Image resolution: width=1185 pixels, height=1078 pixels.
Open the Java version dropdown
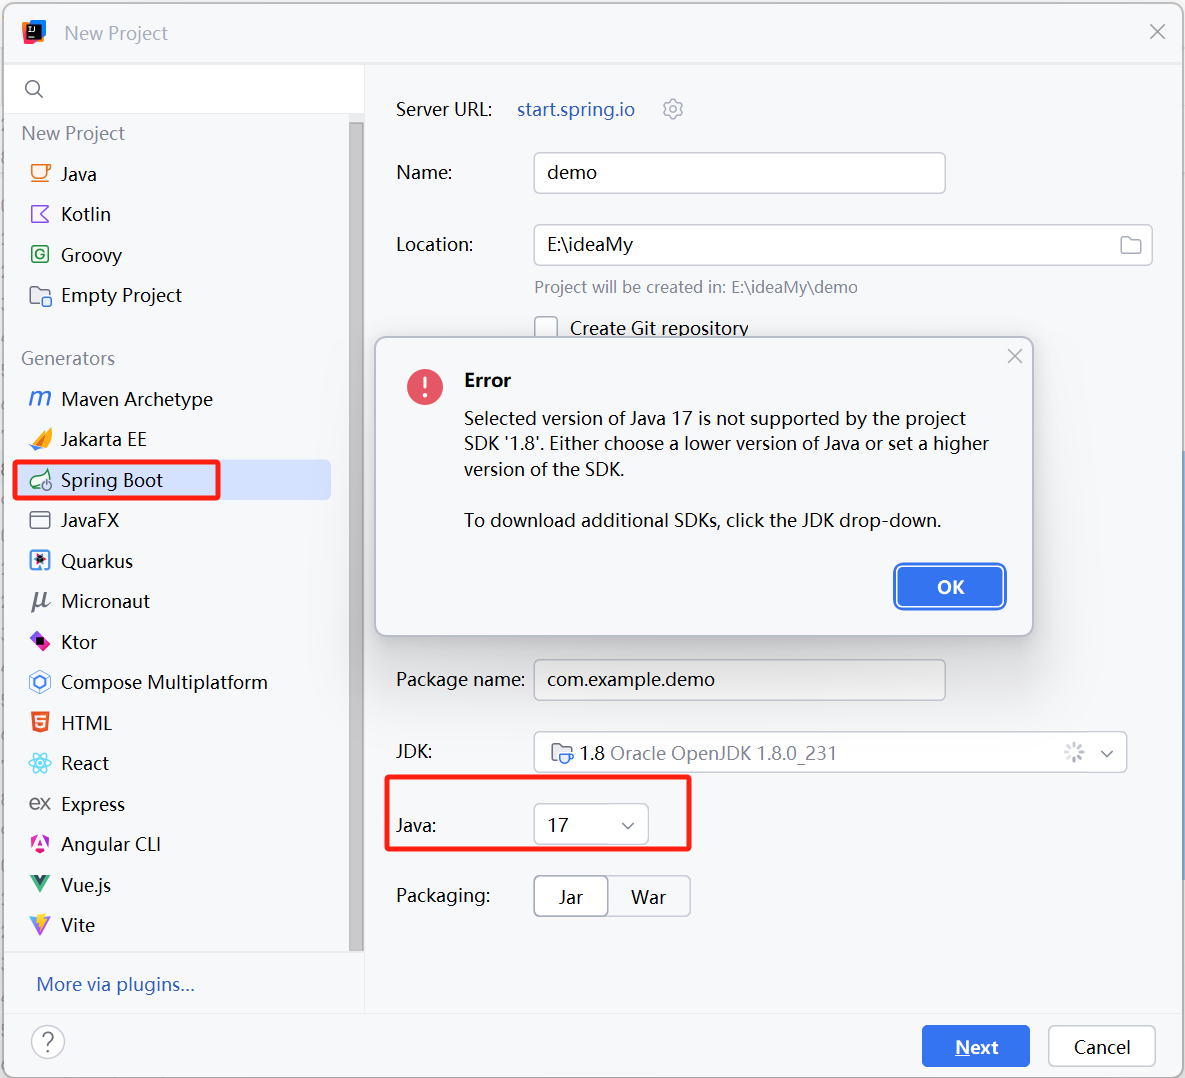pyautogui.click(x=591, y=824)
